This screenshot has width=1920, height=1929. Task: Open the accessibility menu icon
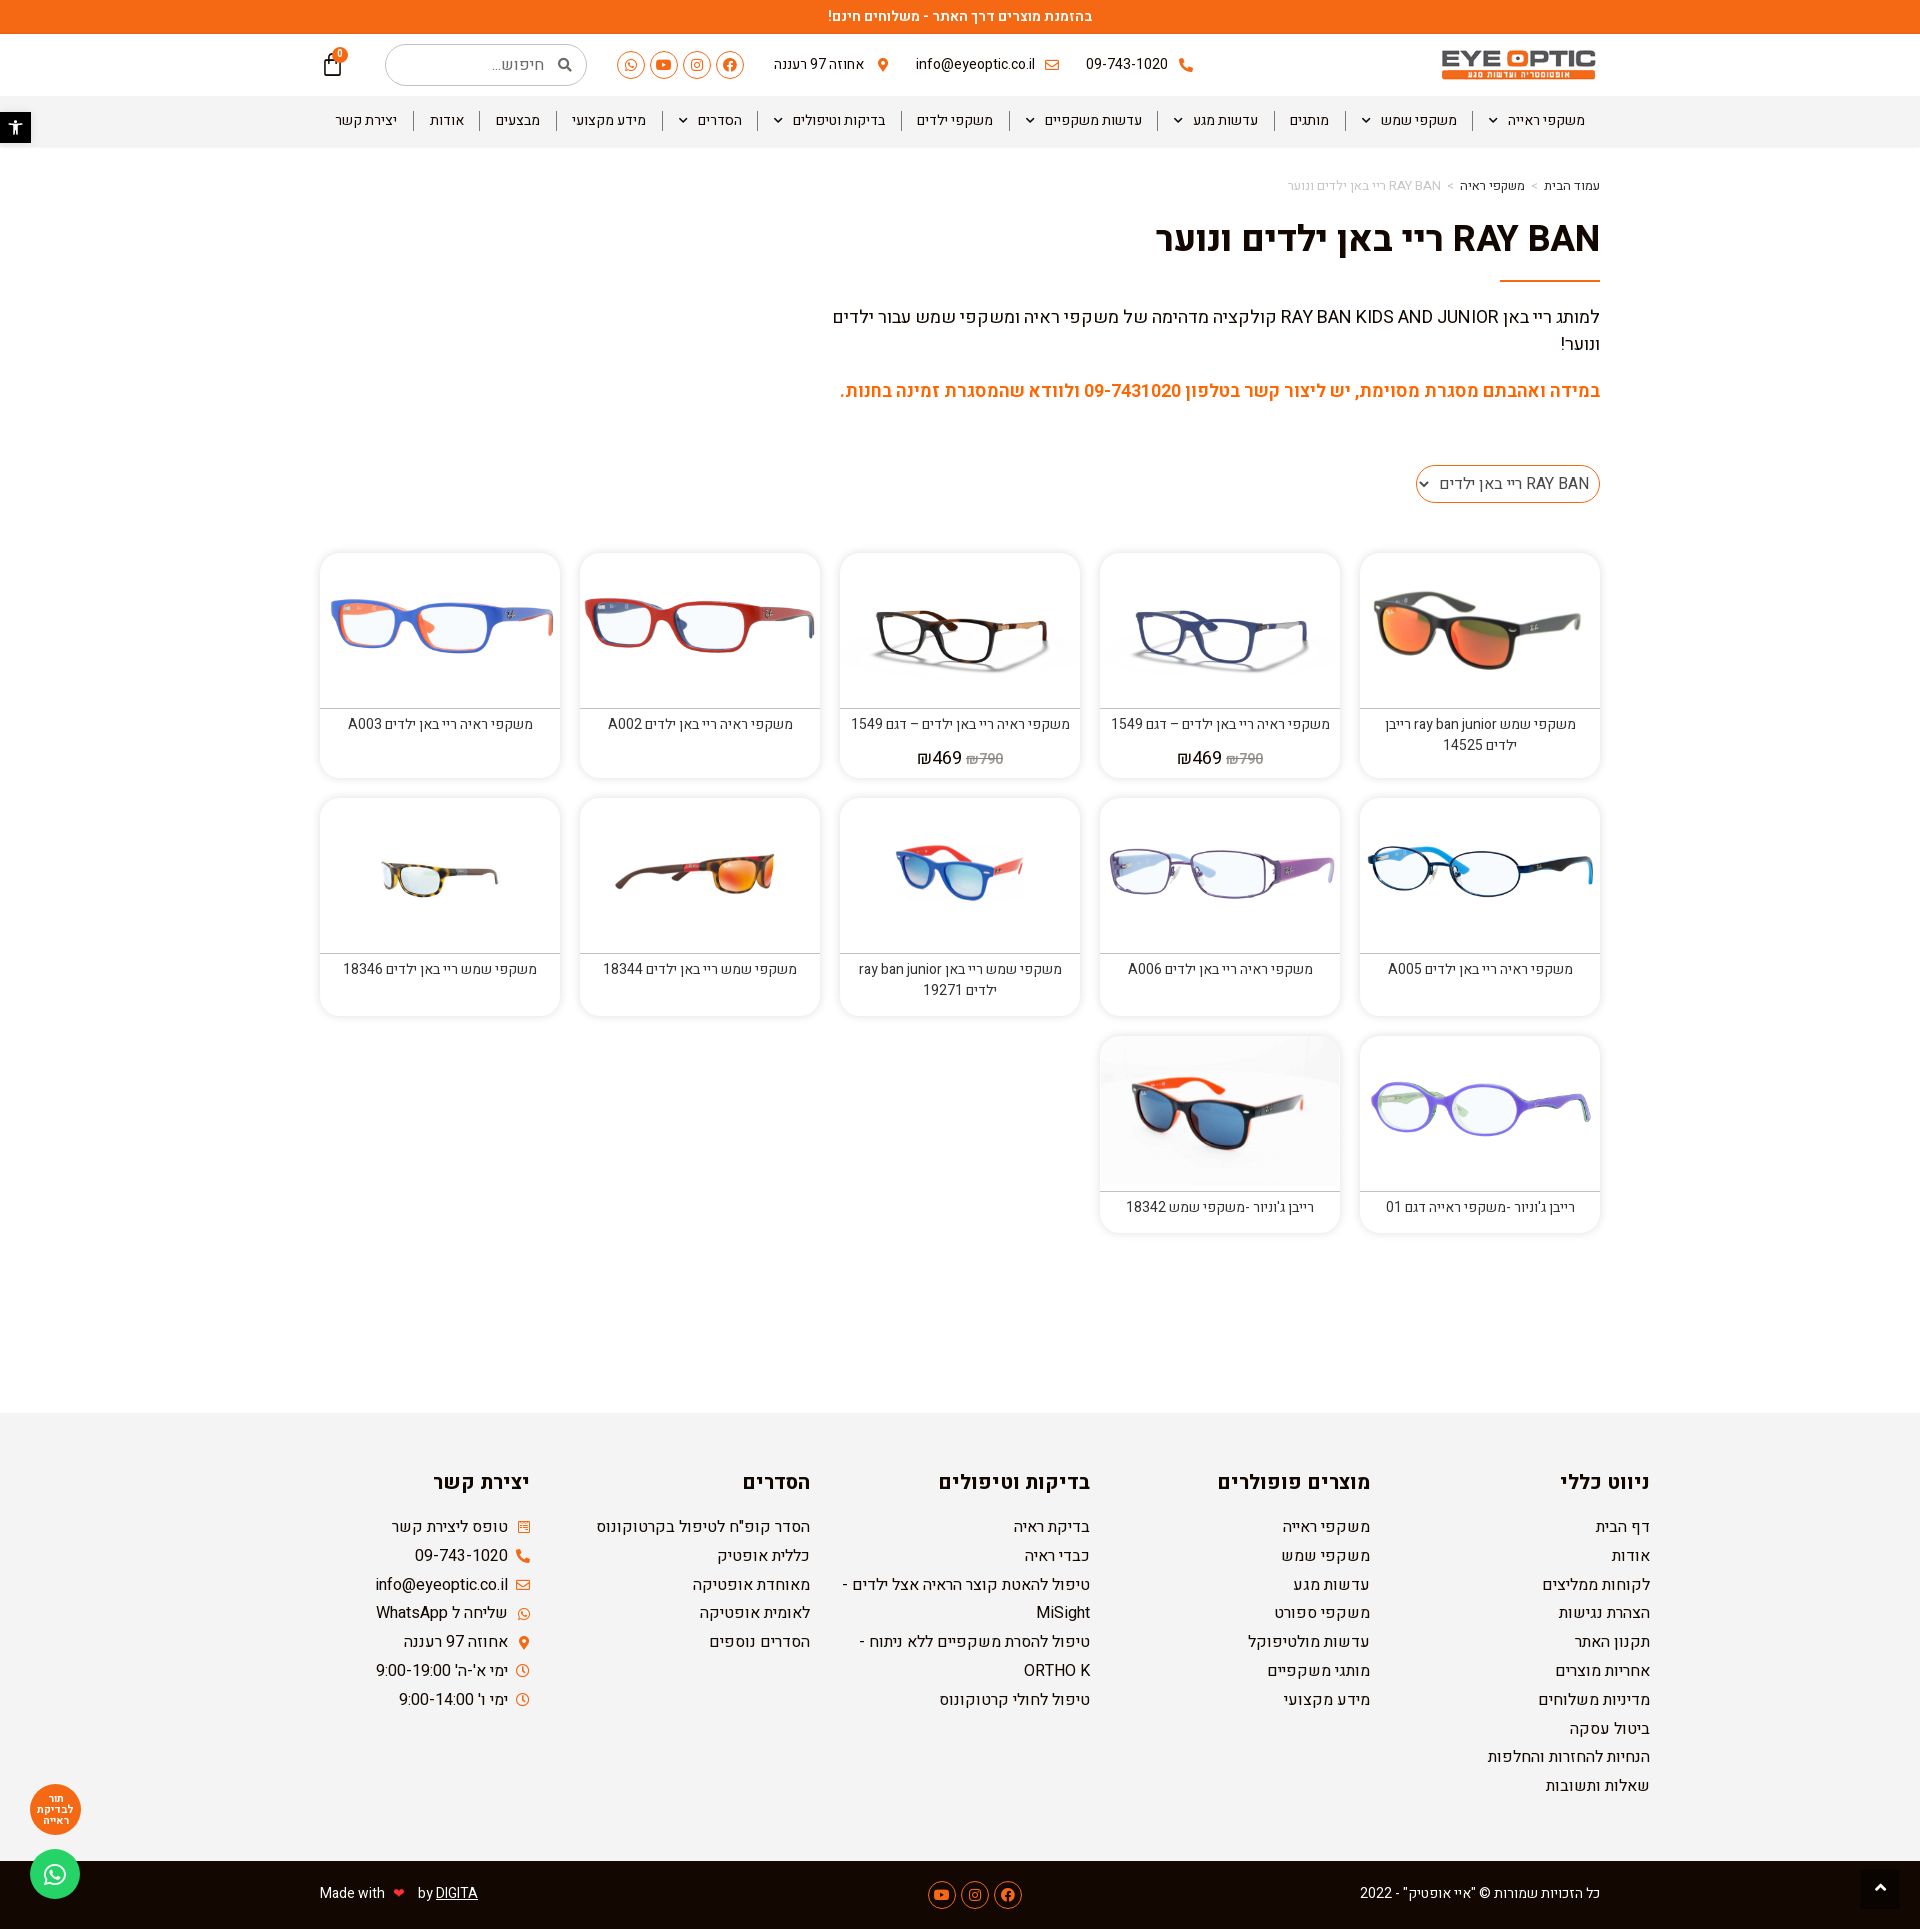15,127
